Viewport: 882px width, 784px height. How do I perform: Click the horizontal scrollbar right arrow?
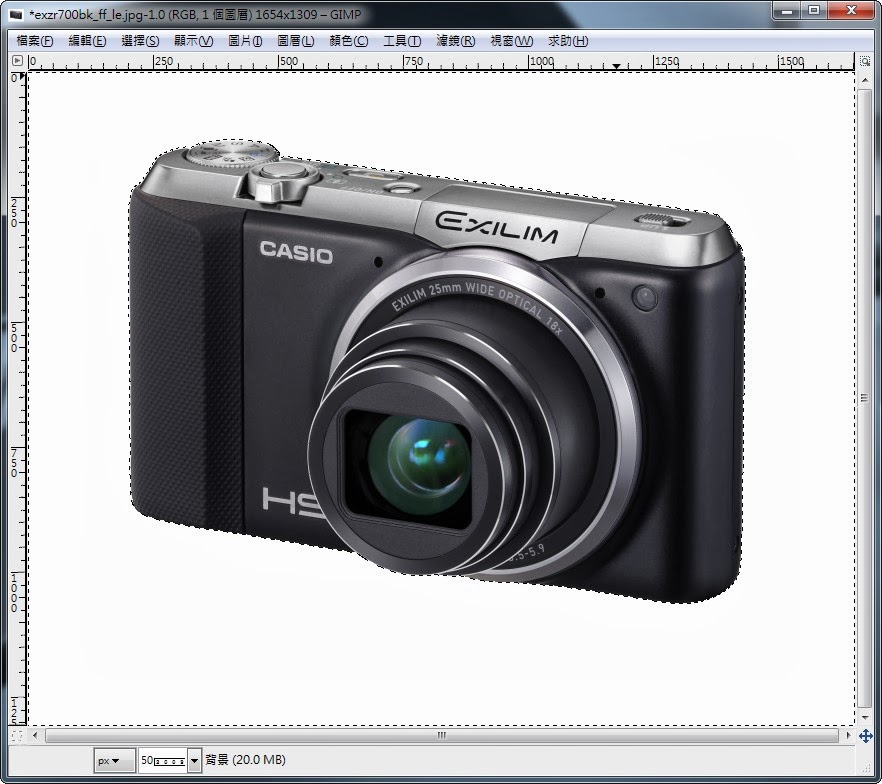(x=848, y=735)
